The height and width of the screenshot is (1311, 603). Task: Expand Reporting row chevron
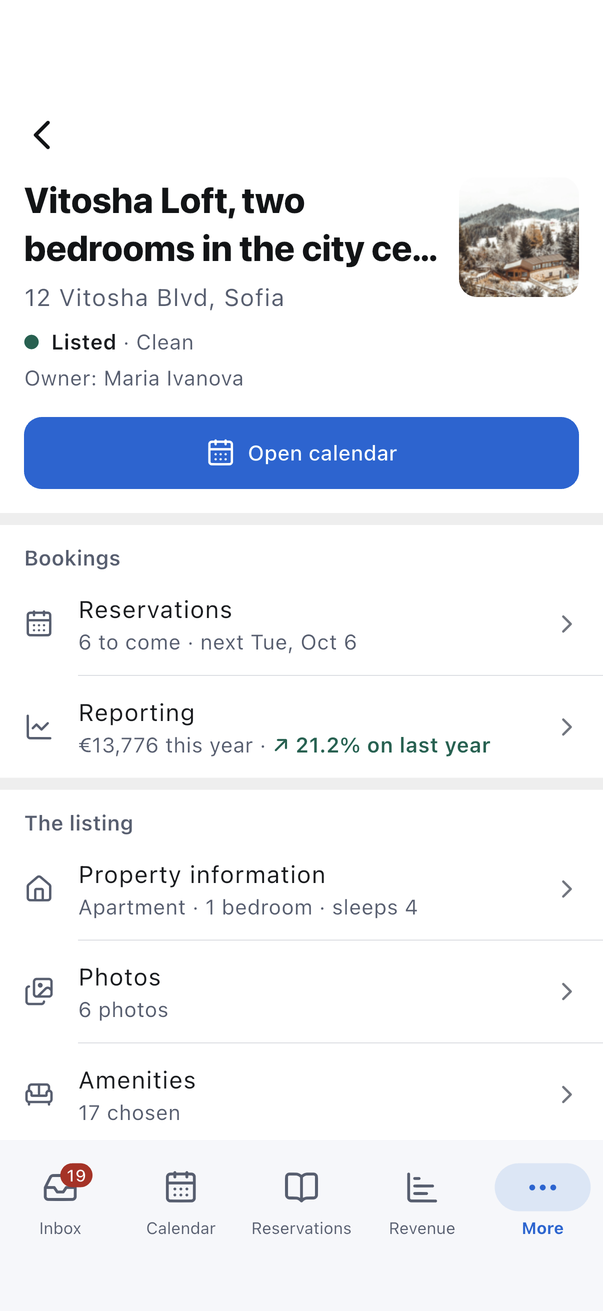tap(567, 727)
